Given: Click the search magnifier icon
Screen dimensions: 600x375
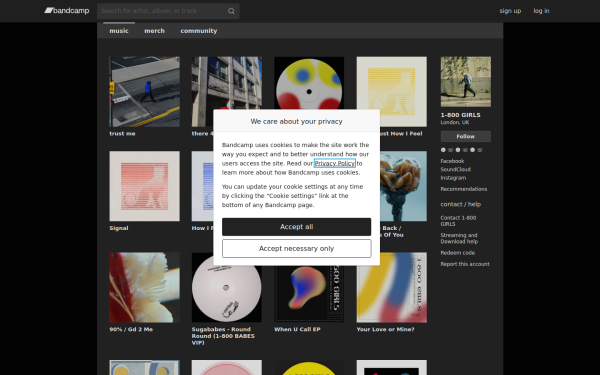Looking at the screenshot, I should 231,11.
